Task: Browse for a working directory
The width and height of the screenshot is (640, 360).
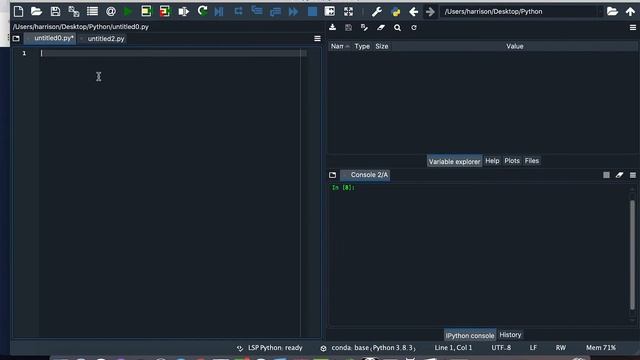Action: point(612,11)
